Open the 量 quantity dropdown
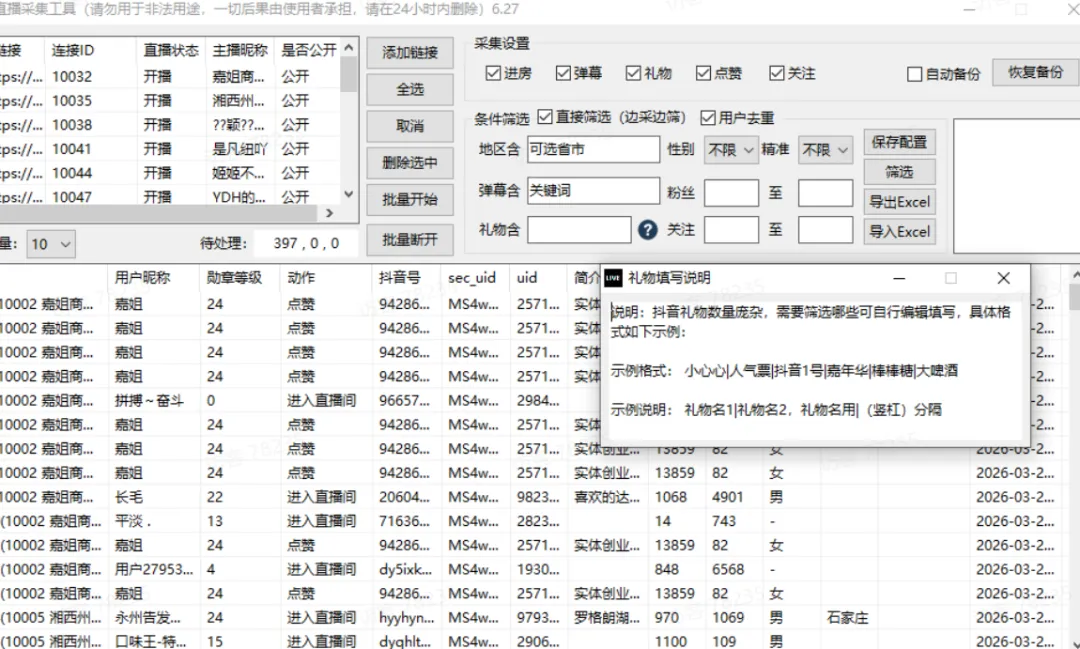Viewport: 1080px width, 649px height. [50, 243]
